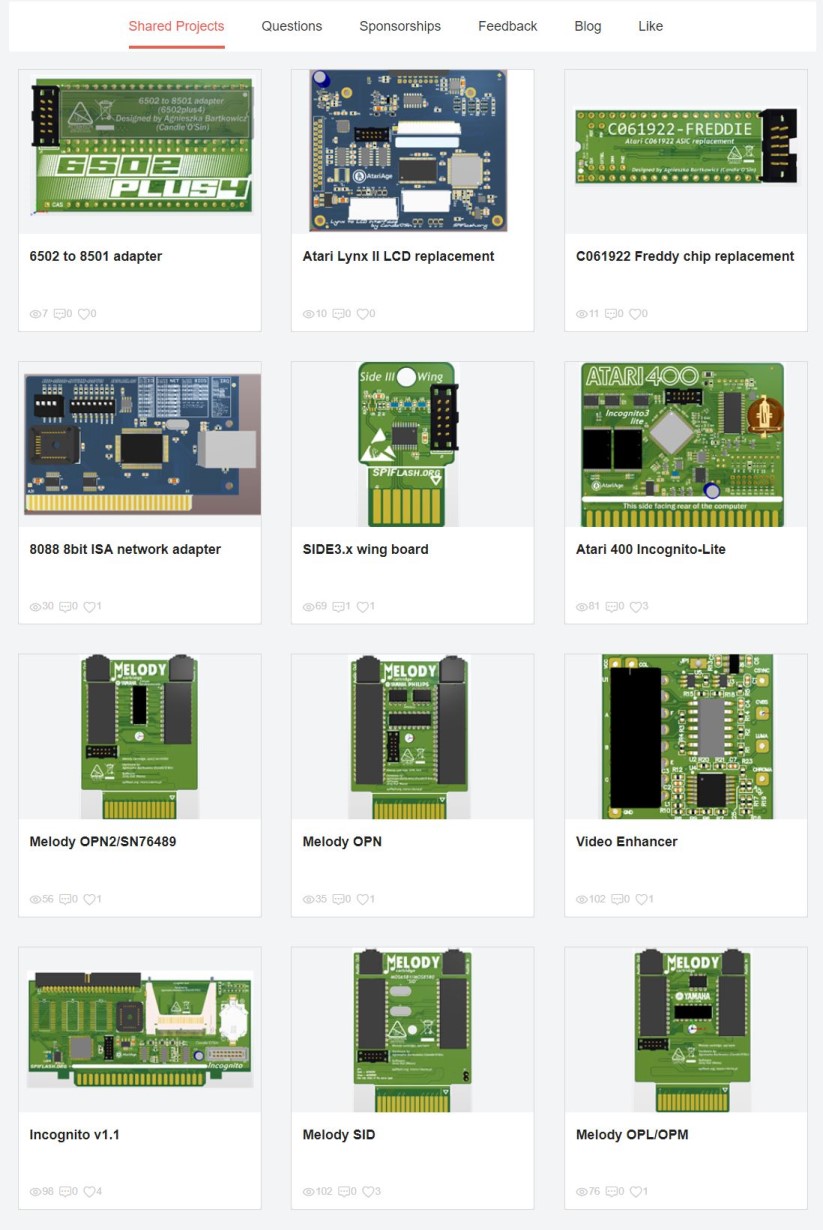Click the comment icon on Melody OPN
The image size is (823, 1230).
(x=338, y=899)
